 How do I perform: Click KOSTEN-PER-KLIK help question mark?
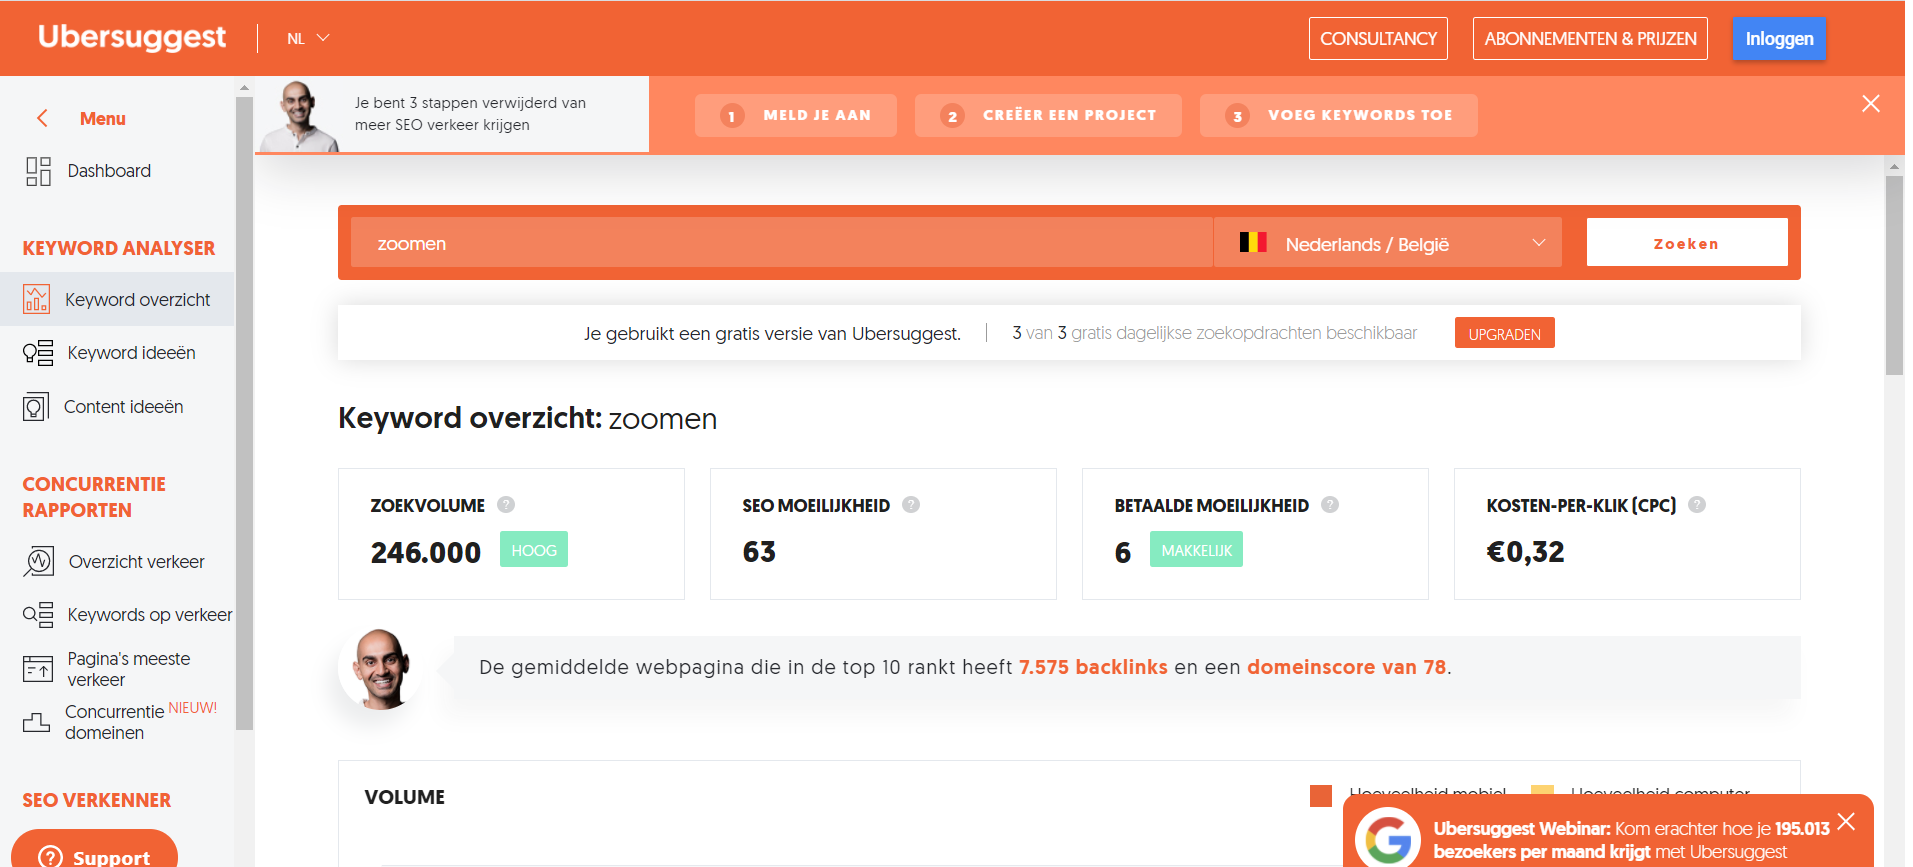tap(1697, 505)
